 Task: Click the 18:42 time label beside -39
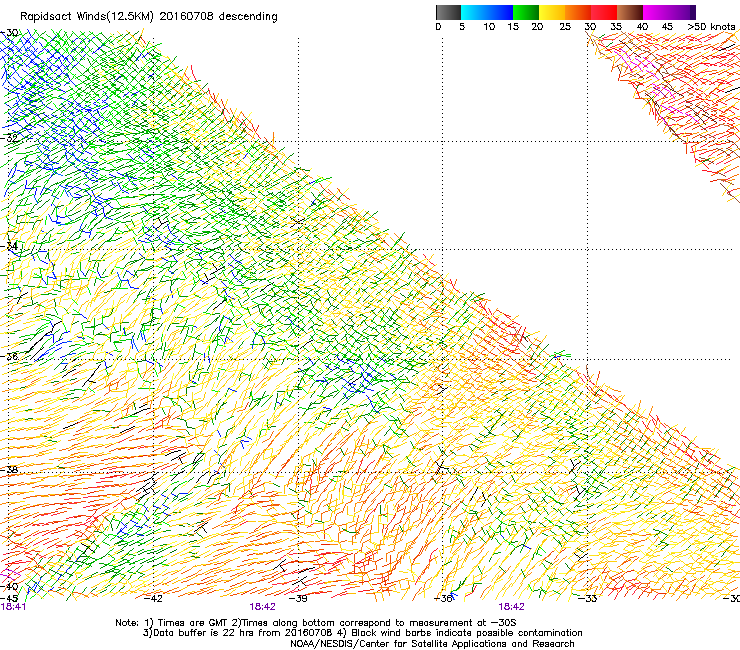262,607
